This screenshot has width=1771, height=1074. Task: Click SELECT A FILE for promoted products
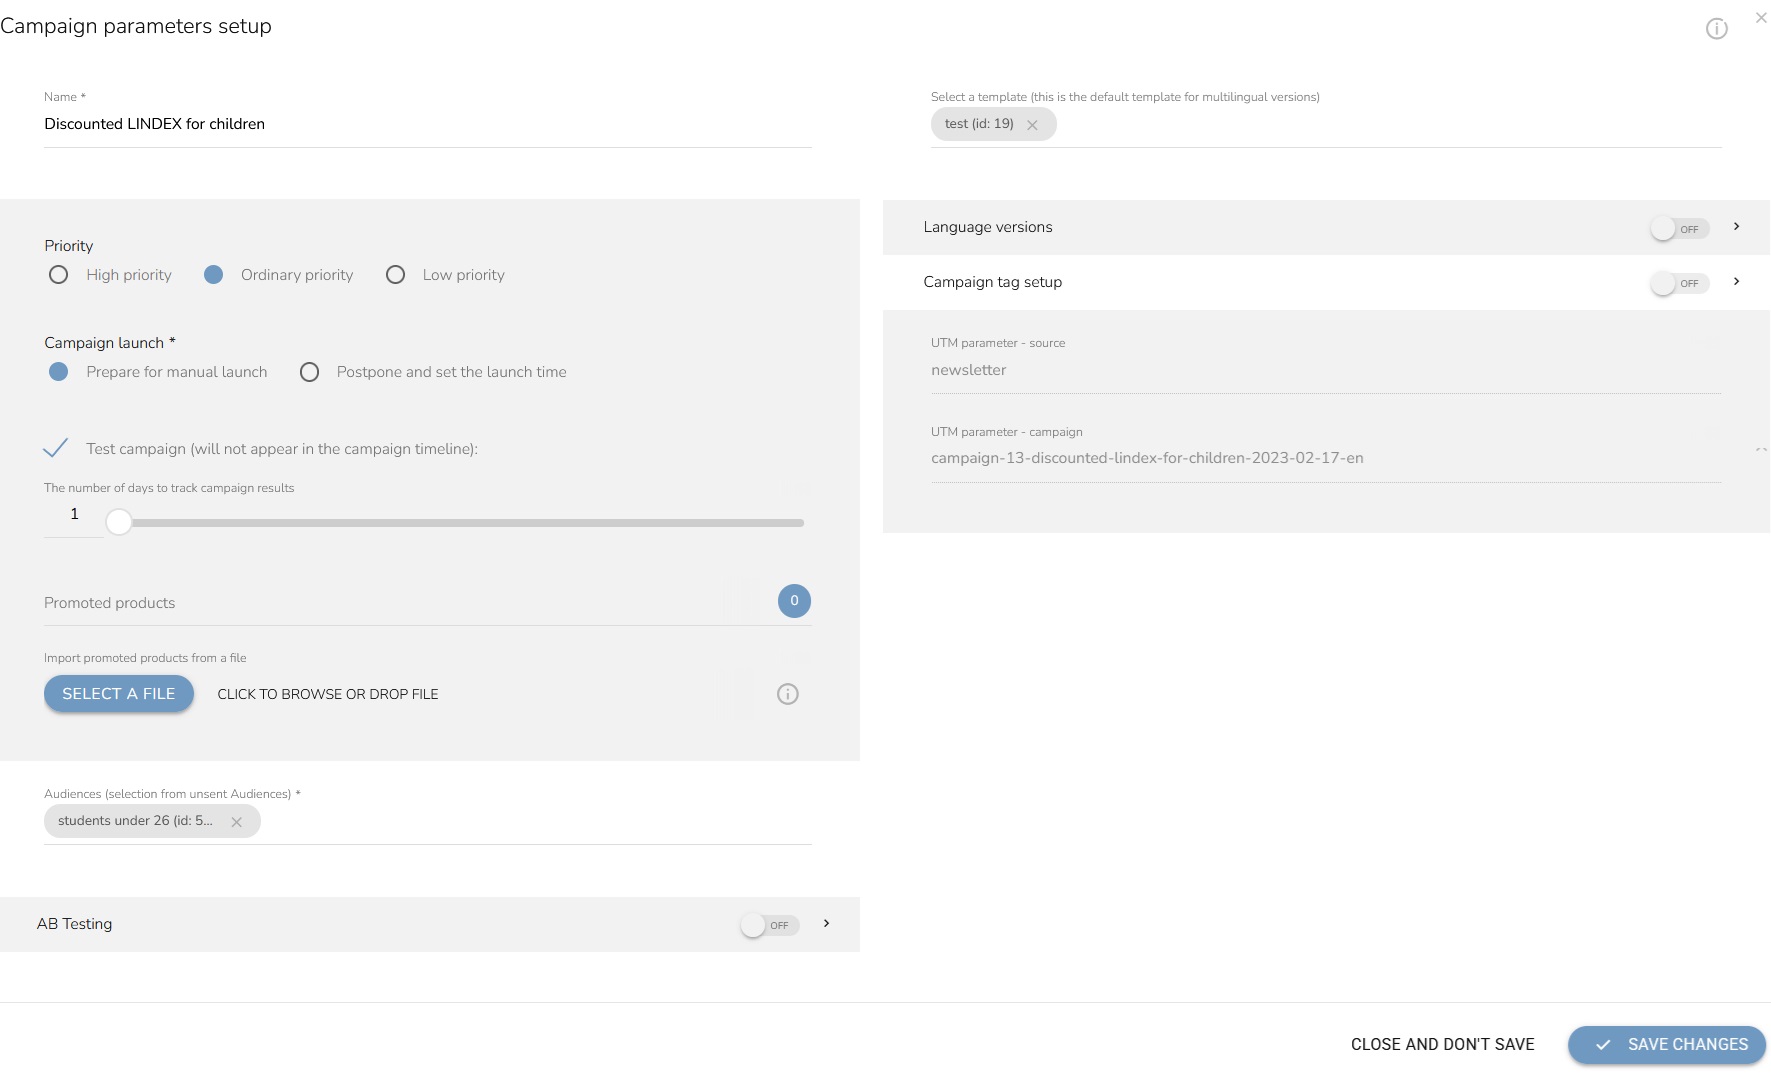click(x=118, y=693)
